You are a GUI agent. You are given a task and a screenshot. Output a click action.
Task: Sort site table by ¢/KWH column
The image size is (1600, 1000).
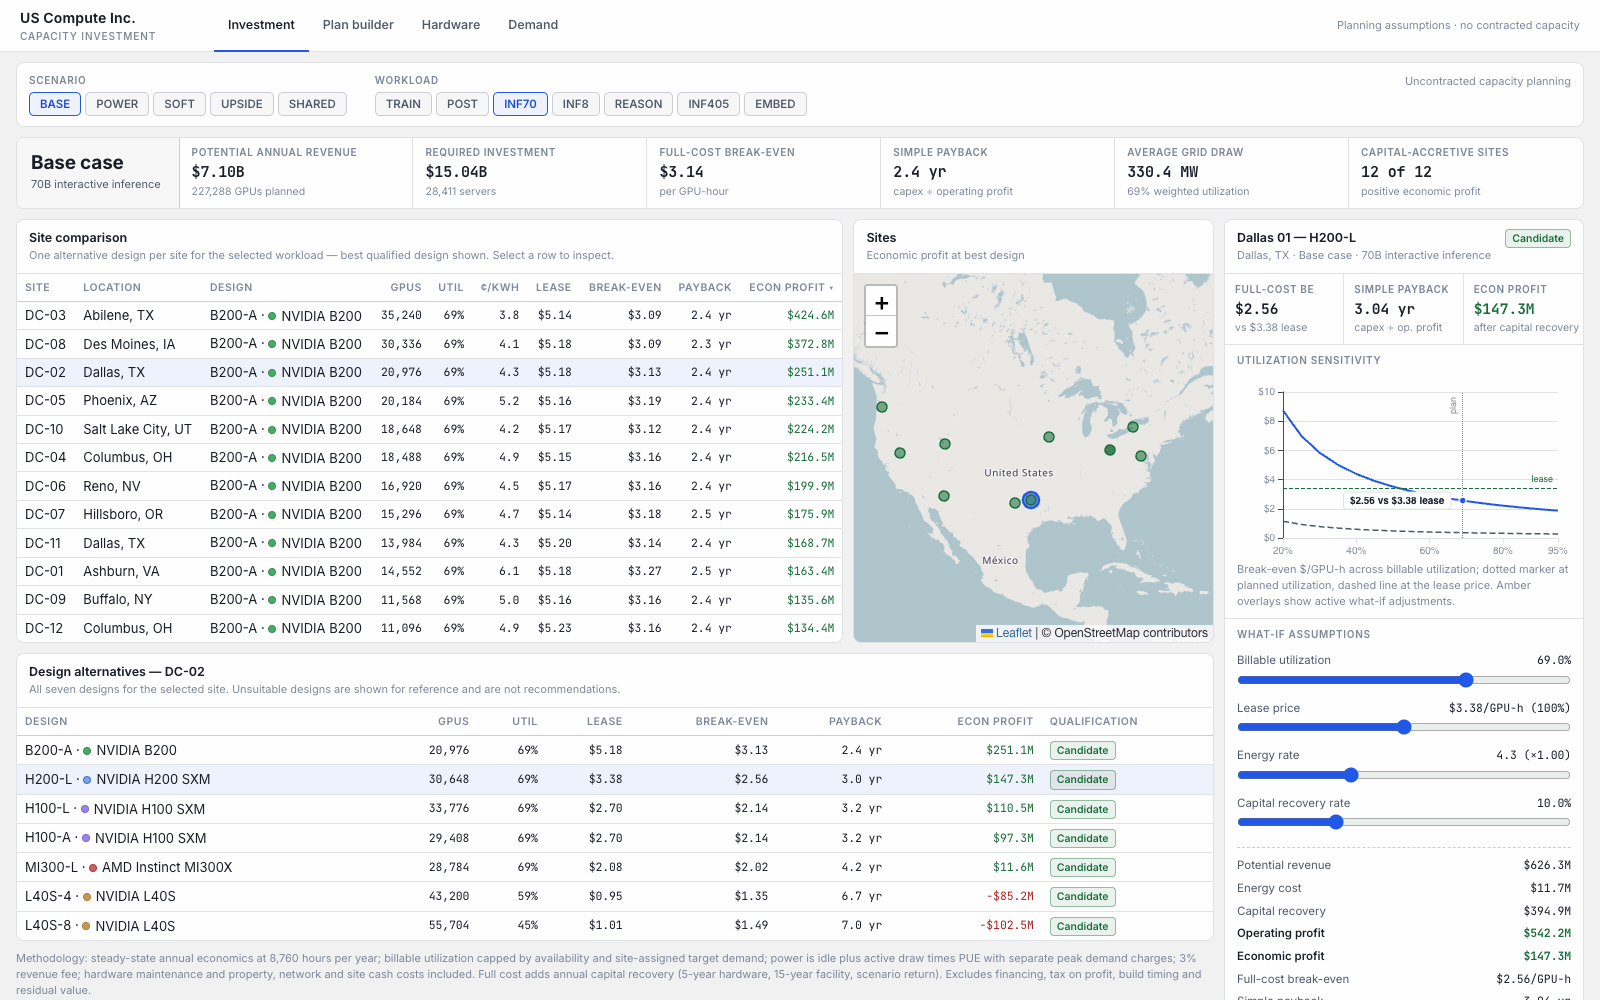point(499,287)
